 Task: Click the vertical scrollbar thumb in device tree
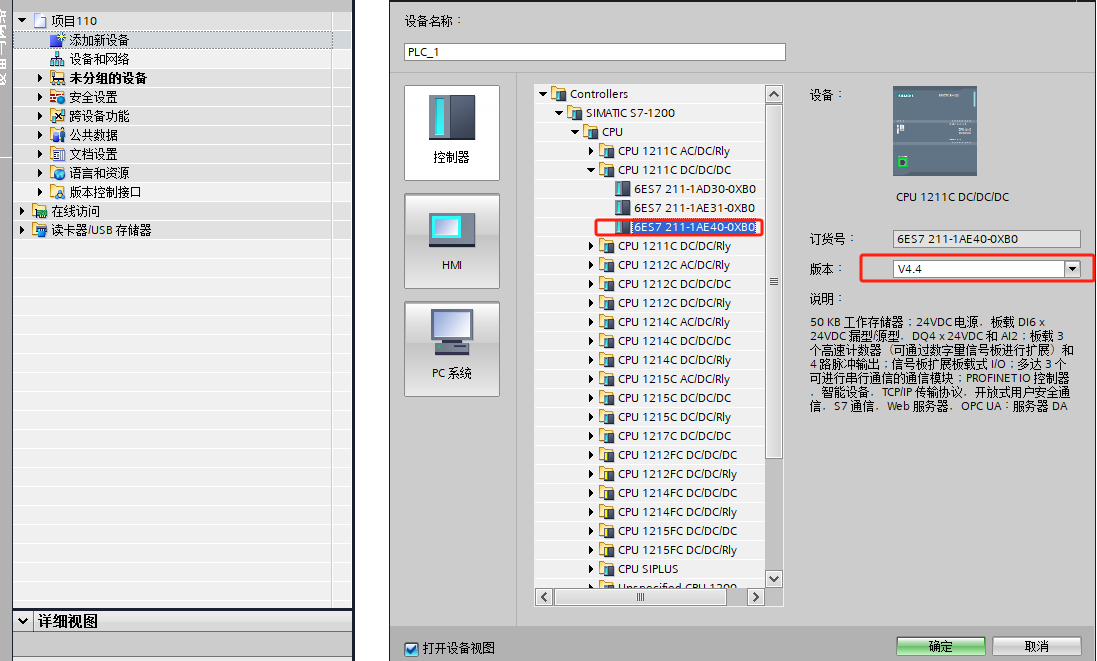[x=774, y=281]
